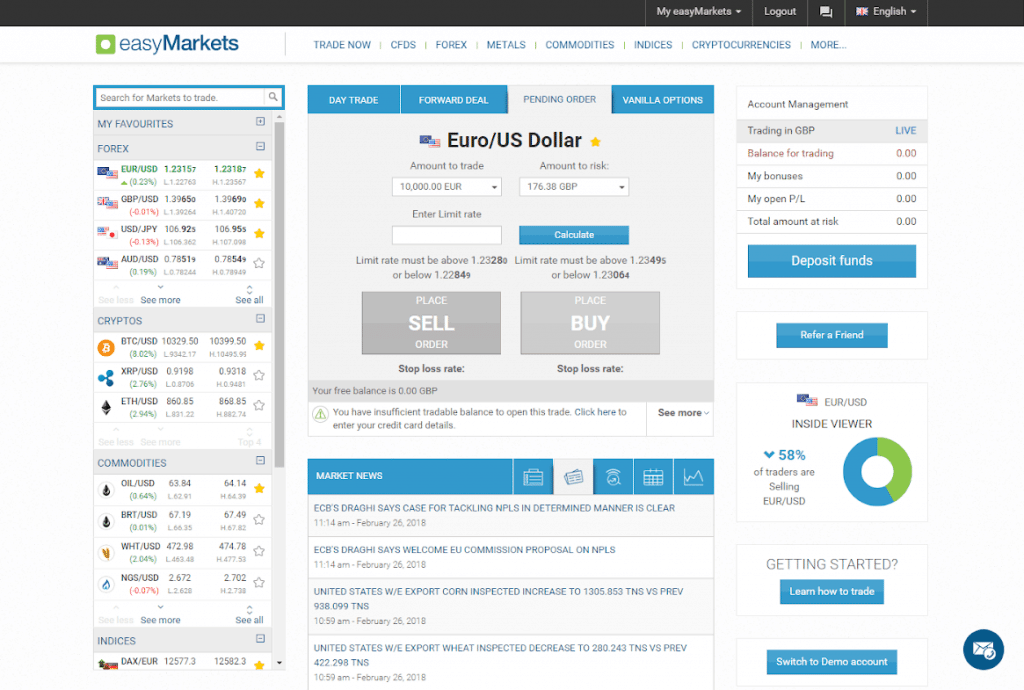
Task: Open the trading signals icon in Market News
Action: (613, 477)
